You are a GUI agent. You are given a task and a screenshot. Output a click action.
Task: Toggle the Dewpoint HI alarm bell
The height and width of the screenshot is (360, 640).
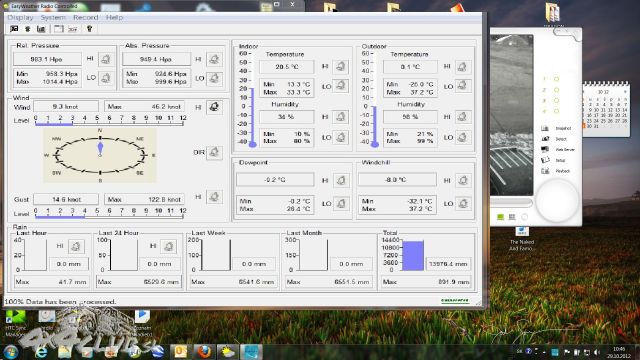[x=341, y=180]
